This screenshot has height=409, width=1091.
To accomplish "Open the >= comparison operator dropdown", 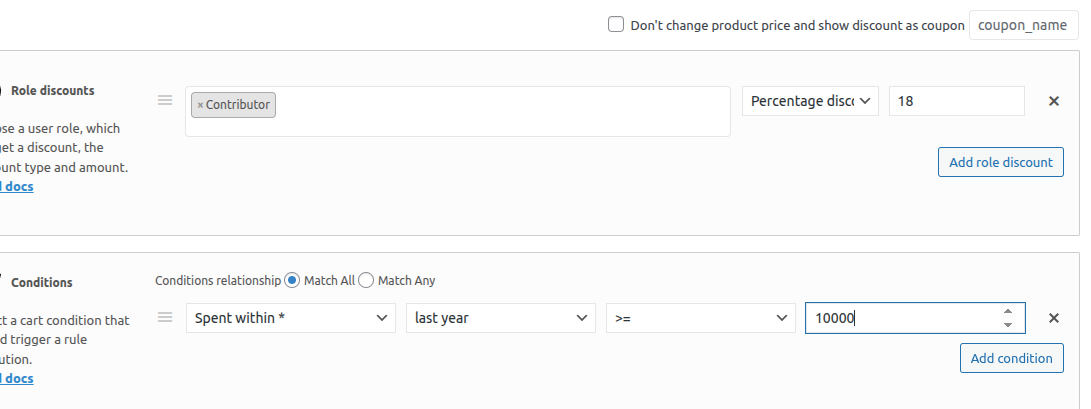I will point(700,318).
